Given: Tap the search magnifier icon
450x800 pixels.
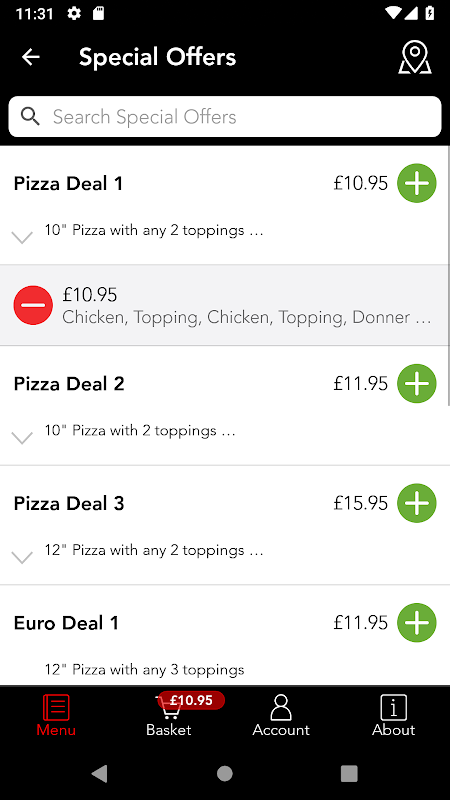Looking at the screenshot, I should pyautogui.click(x=30, y=117).
